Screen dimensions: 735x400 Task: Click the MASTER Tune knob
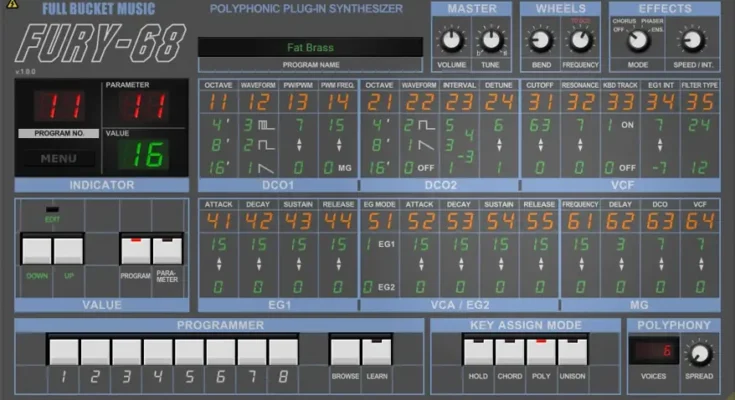point(491,41)
